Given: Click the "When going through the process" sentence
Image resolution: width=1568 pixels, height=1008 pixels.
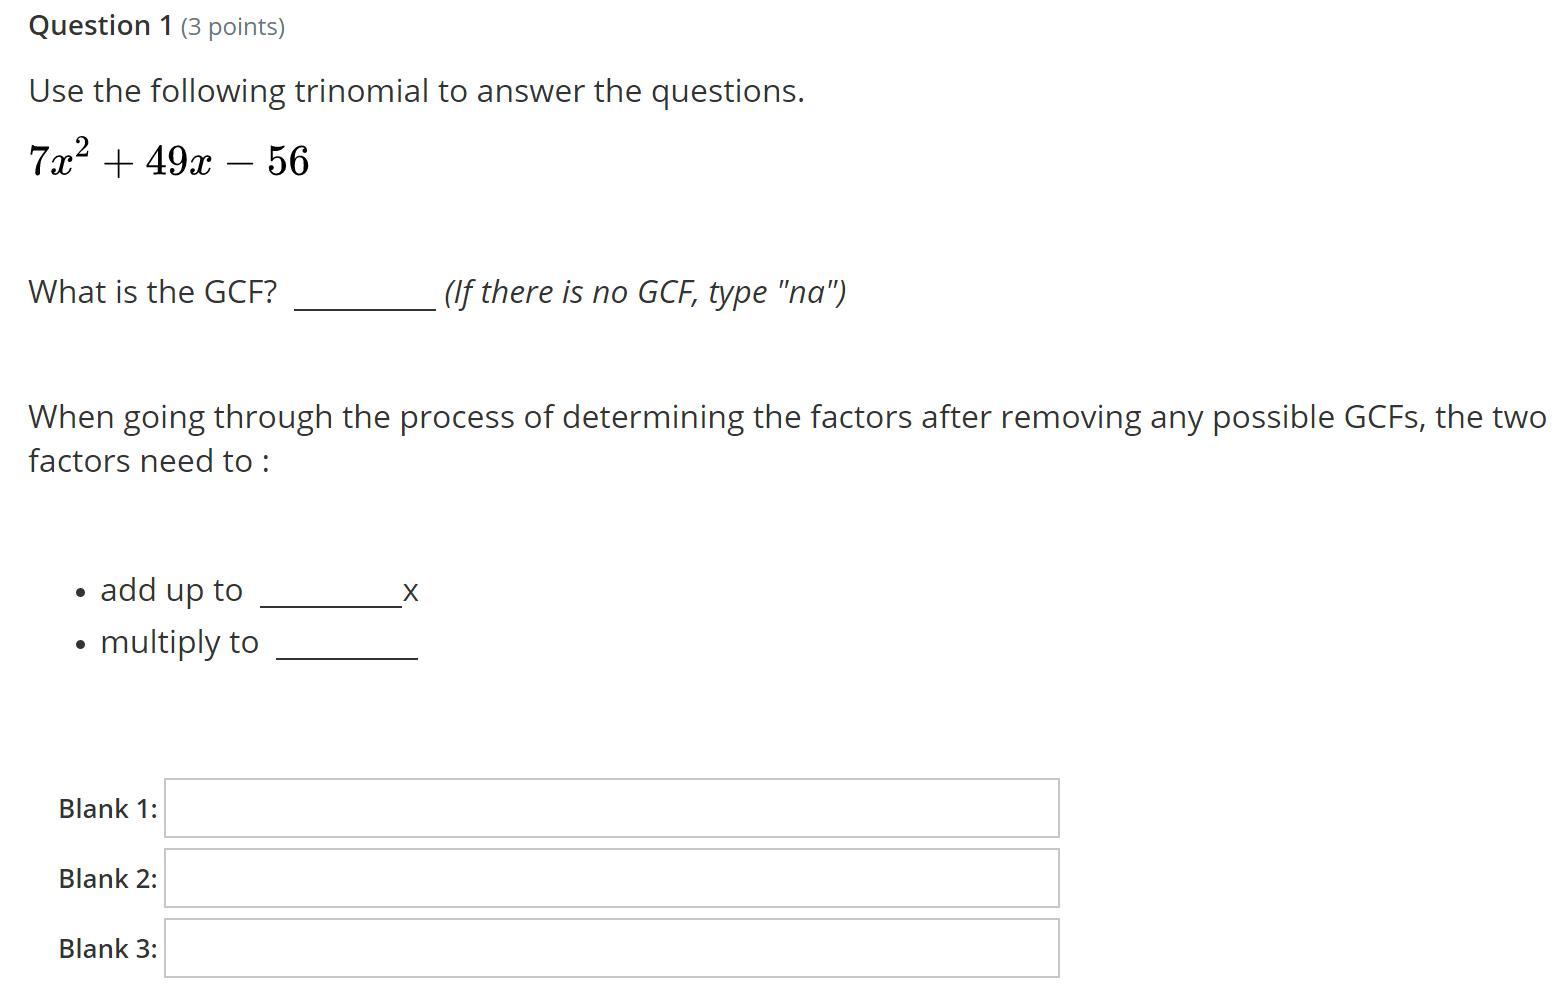Looking at the screenshot, I should point(787,417).
